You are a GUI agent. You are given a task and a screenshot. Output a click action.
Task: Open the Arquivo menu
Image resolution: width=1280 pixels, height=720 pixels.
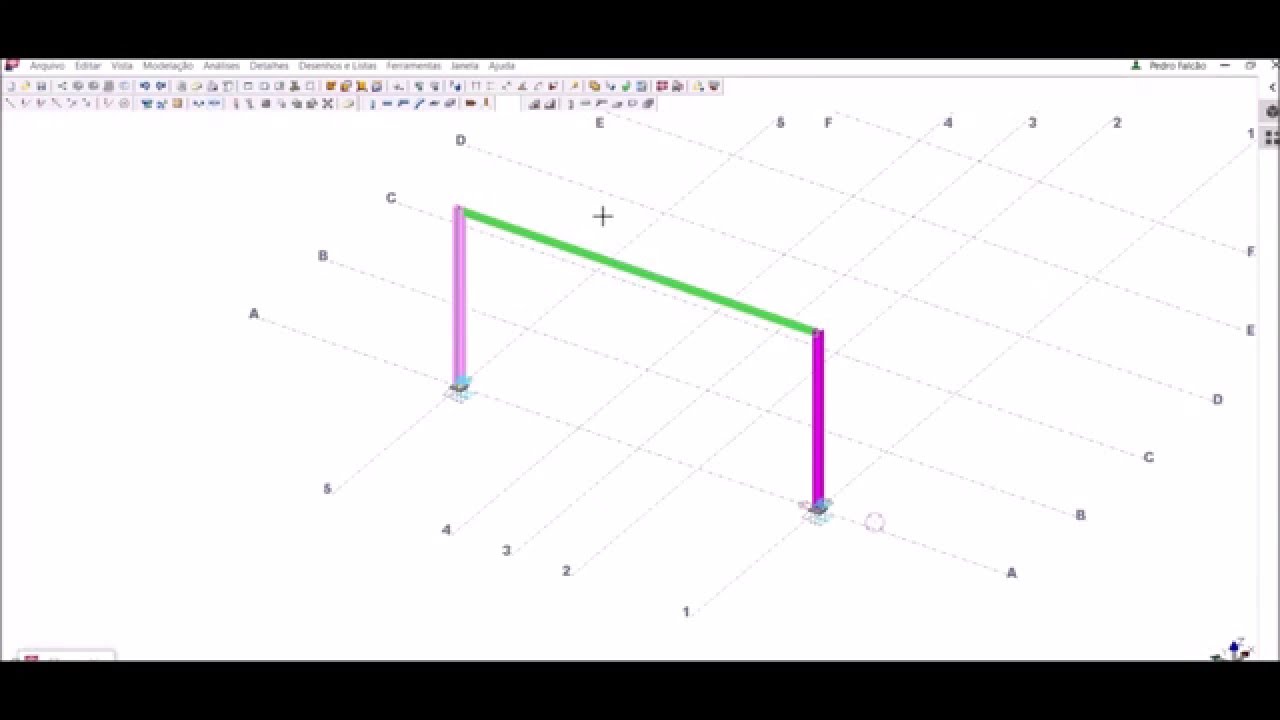coord(47,66)
